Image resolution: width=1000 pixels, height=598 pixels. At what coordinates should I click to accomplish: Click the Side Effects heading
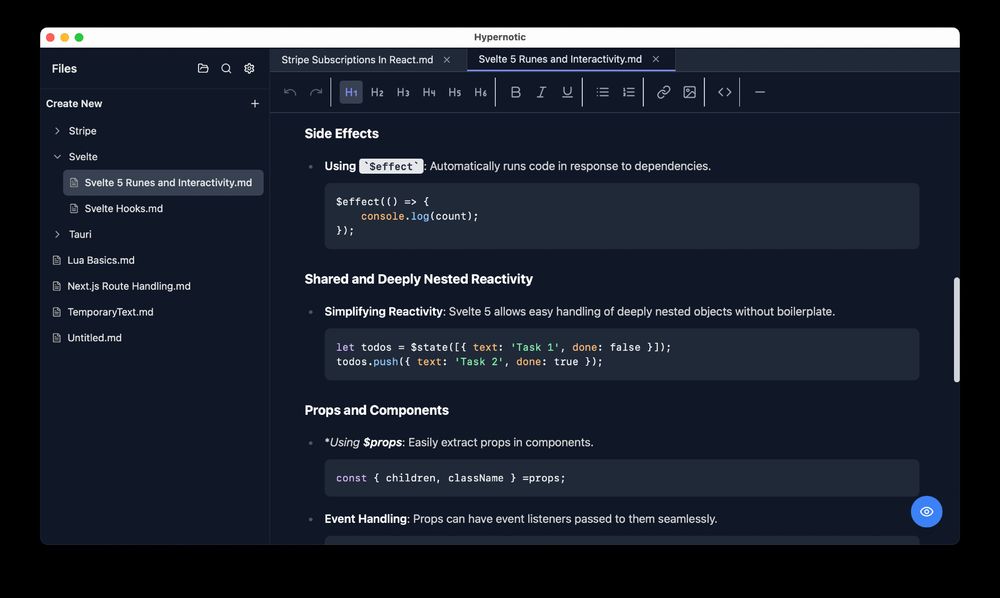pyautogui.click(x=342, y=134)
